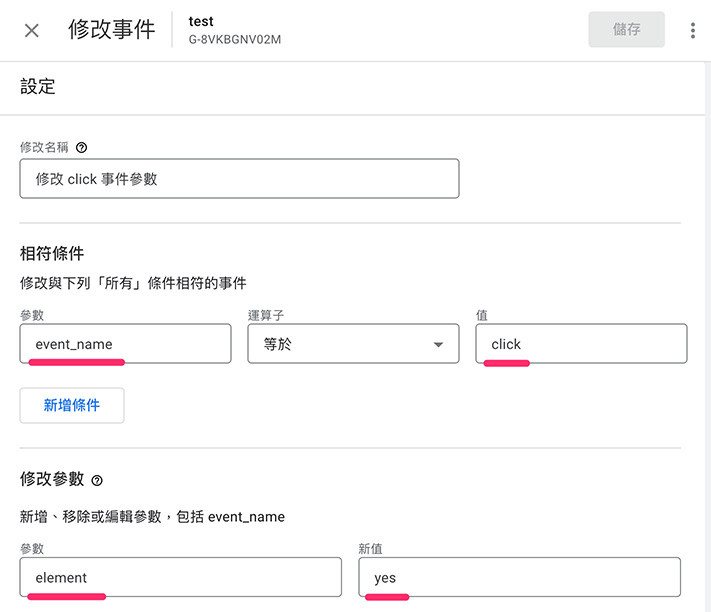Image resolution: width=711 pixels, height=612 pixels.
Task: Close the 修改事件 panel
Action: 32,30
